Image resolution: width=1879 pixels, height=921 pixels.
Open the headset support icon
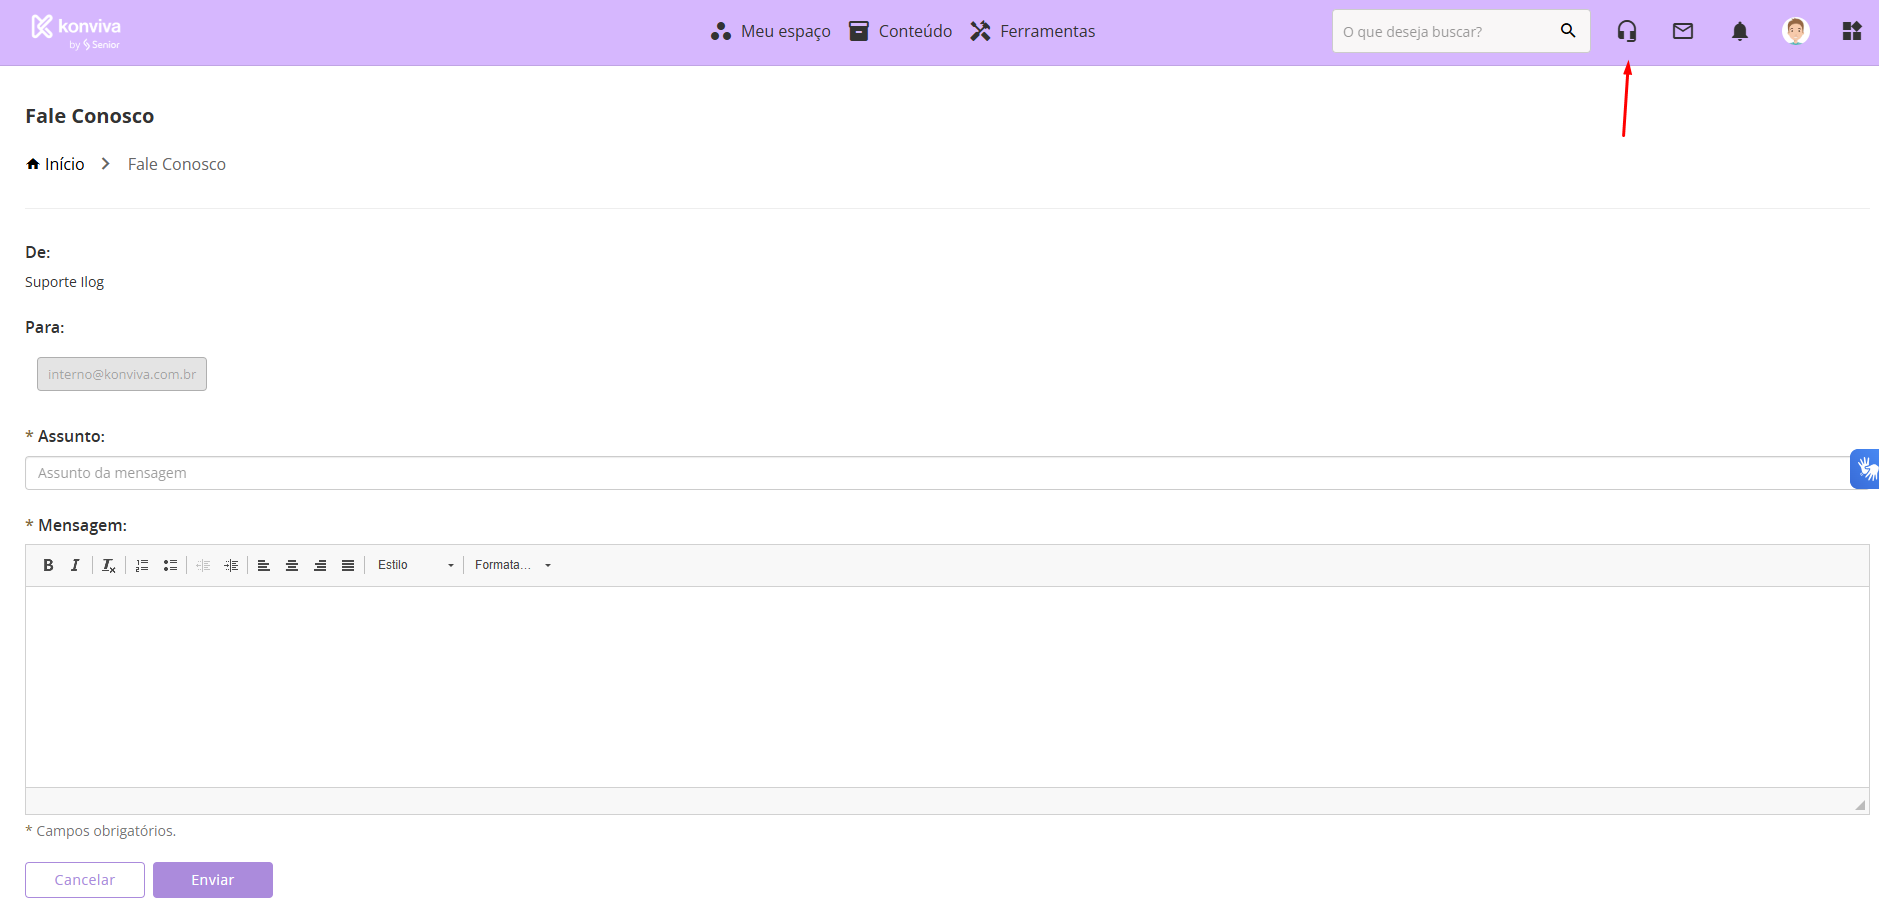pyautogui.click(x=1627, y=32)
